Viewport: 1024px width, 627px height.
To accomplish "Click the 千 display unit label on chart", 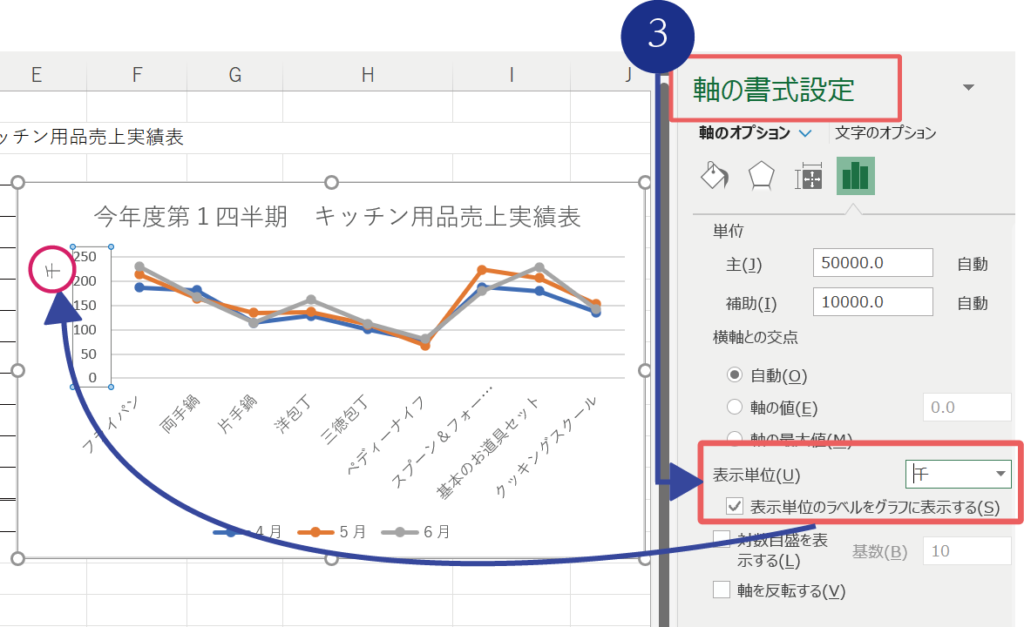I will tap(53, 270).
